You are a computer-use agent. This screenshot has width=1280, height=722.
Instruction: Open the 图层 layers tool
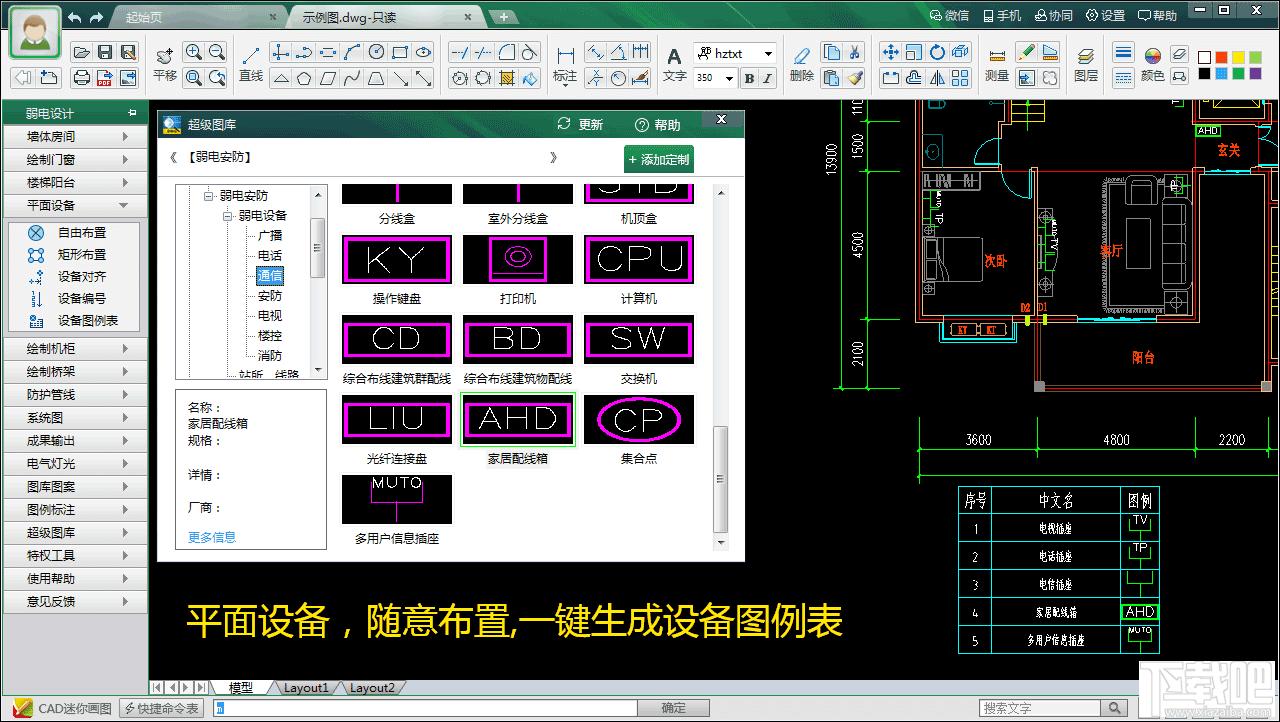coord(1086,64)
